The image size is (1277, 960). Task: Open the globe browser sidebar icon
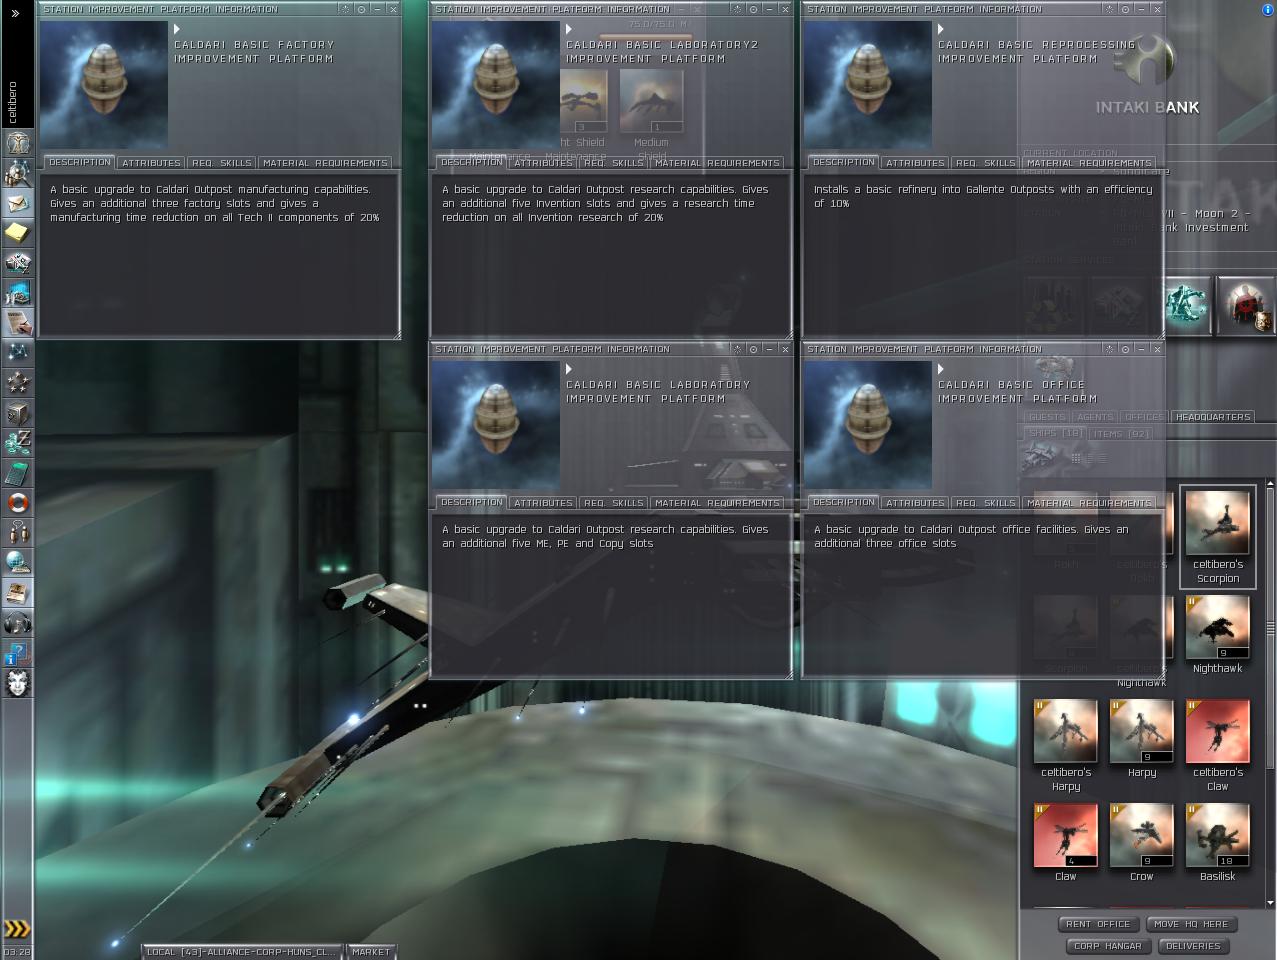pyautogui.click(x=17, y=563)
